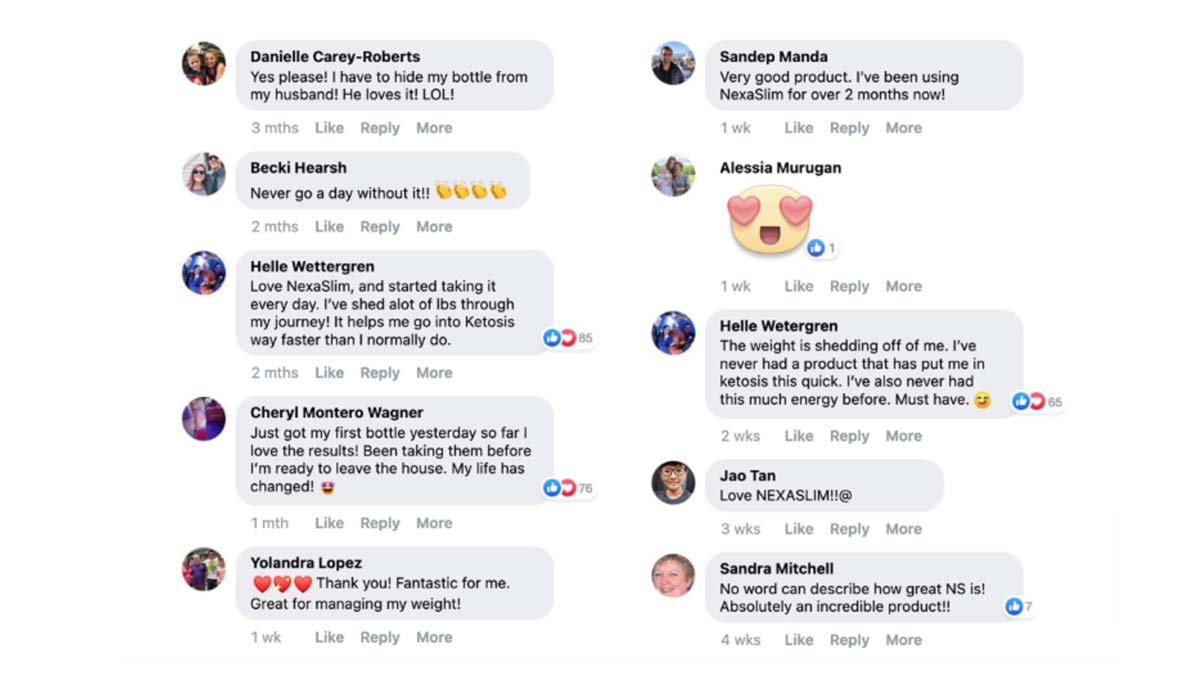Screen dimensions: 1200x675
Task: Open Danielle Carey-Roberts' profile picture
Action: 204,64
